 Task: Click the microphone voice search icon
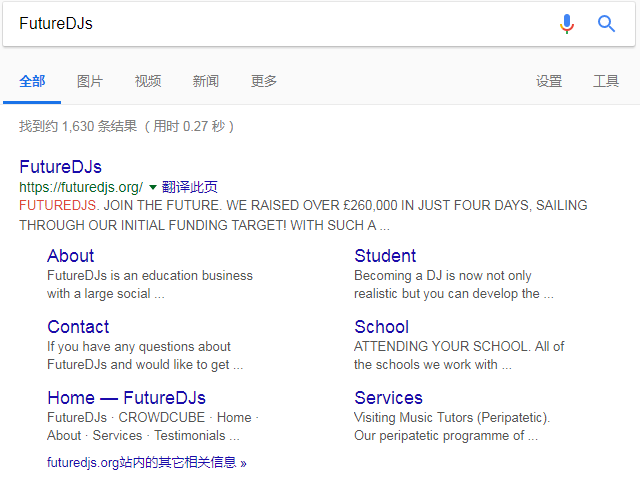pyautogui.click(x=567, y=24)
